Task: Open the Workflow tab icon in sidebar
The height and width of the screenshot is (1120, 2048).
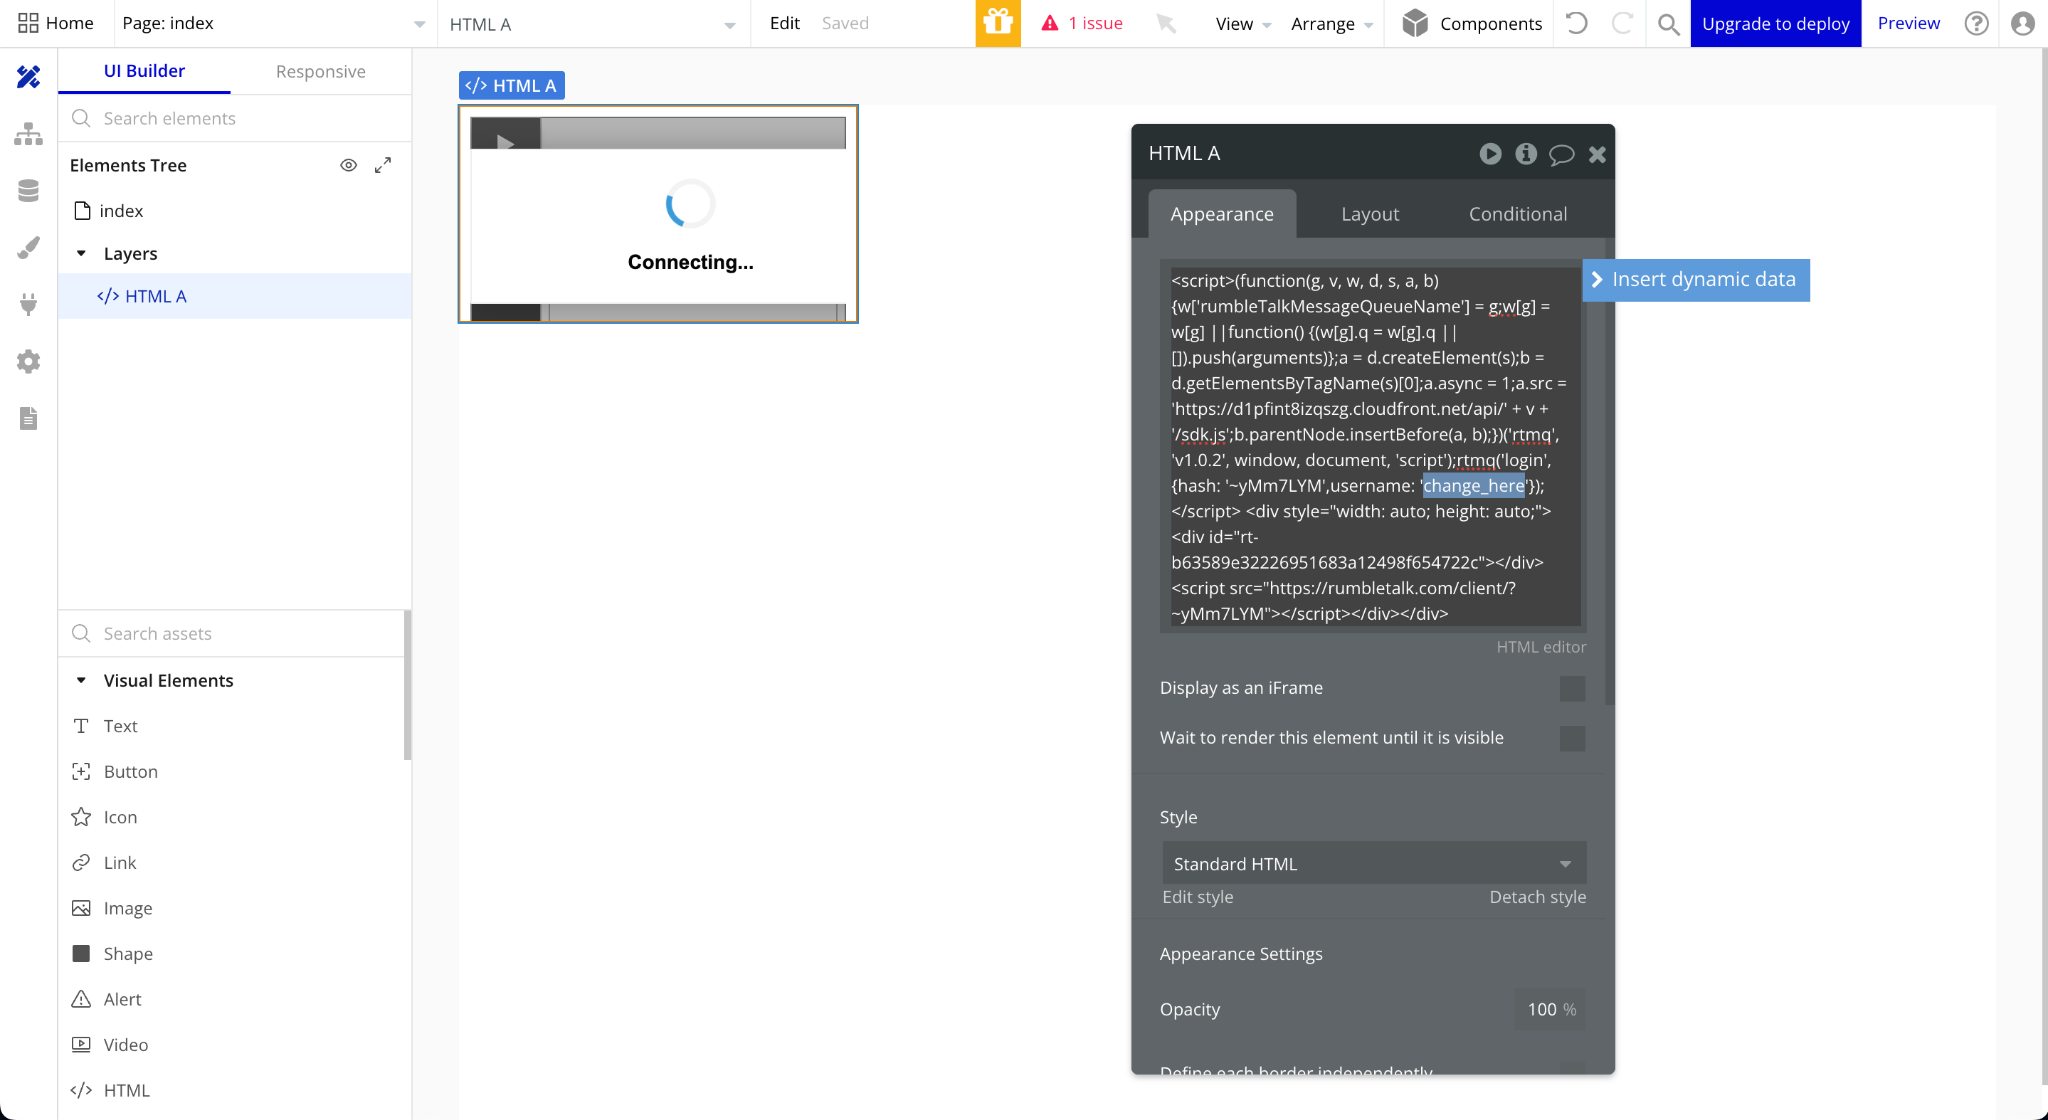Action: pos(28,134)
